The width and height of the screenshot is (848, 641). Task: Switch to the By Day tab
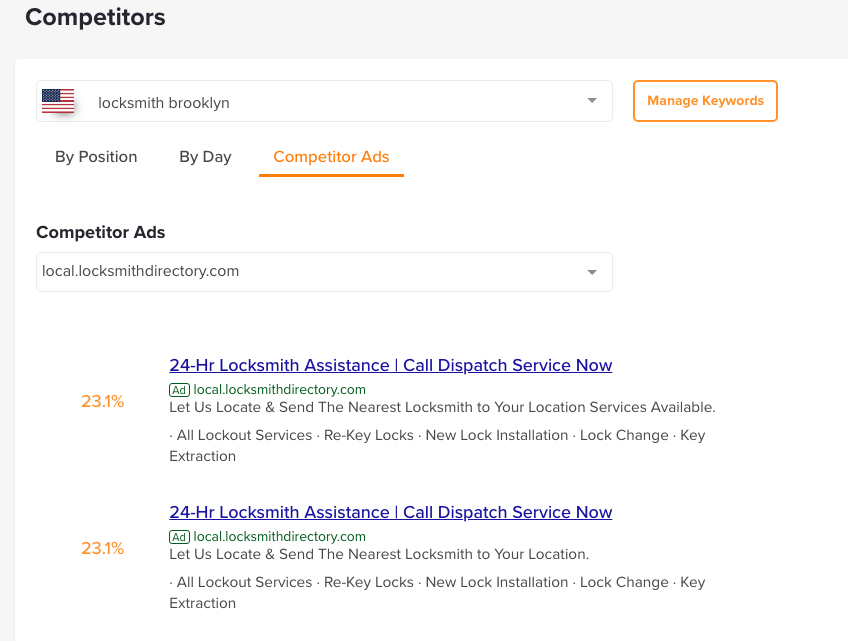tap(206, 157)
